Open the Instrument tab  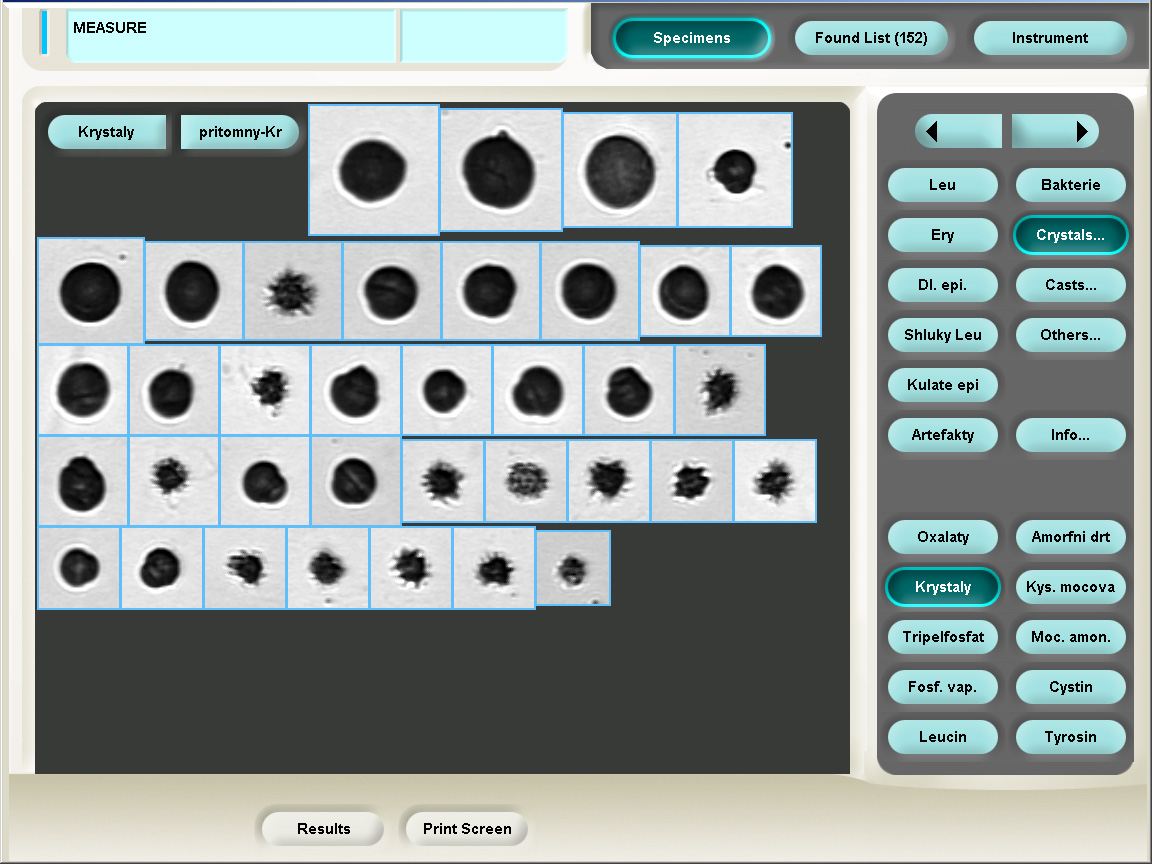click(1050, 38)
